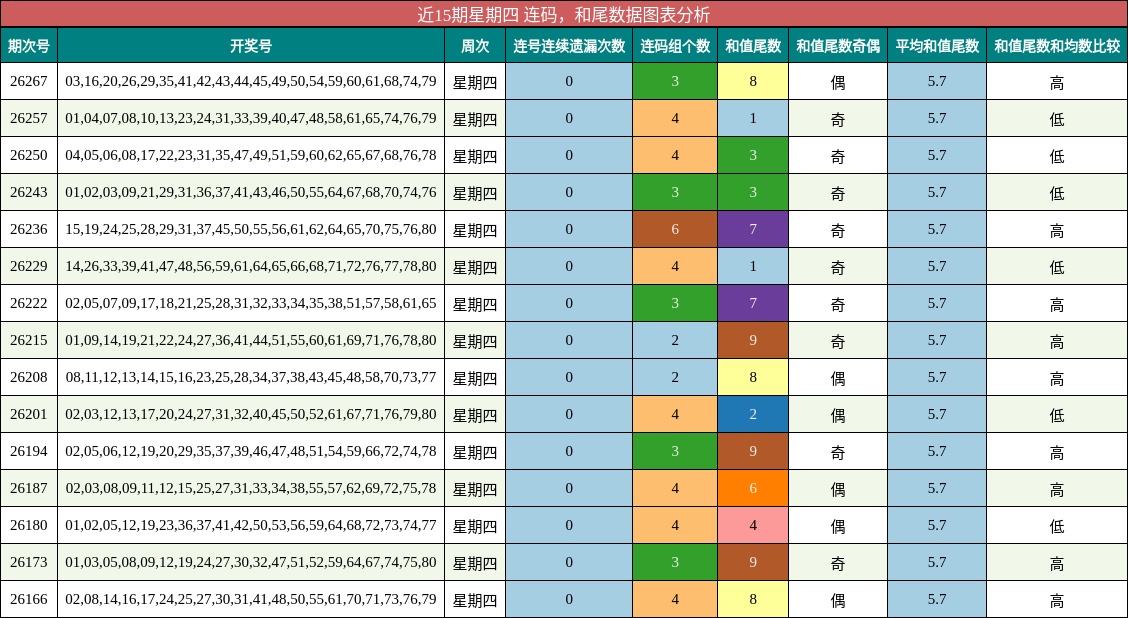Click period number 26229

[x=29, y=266]
